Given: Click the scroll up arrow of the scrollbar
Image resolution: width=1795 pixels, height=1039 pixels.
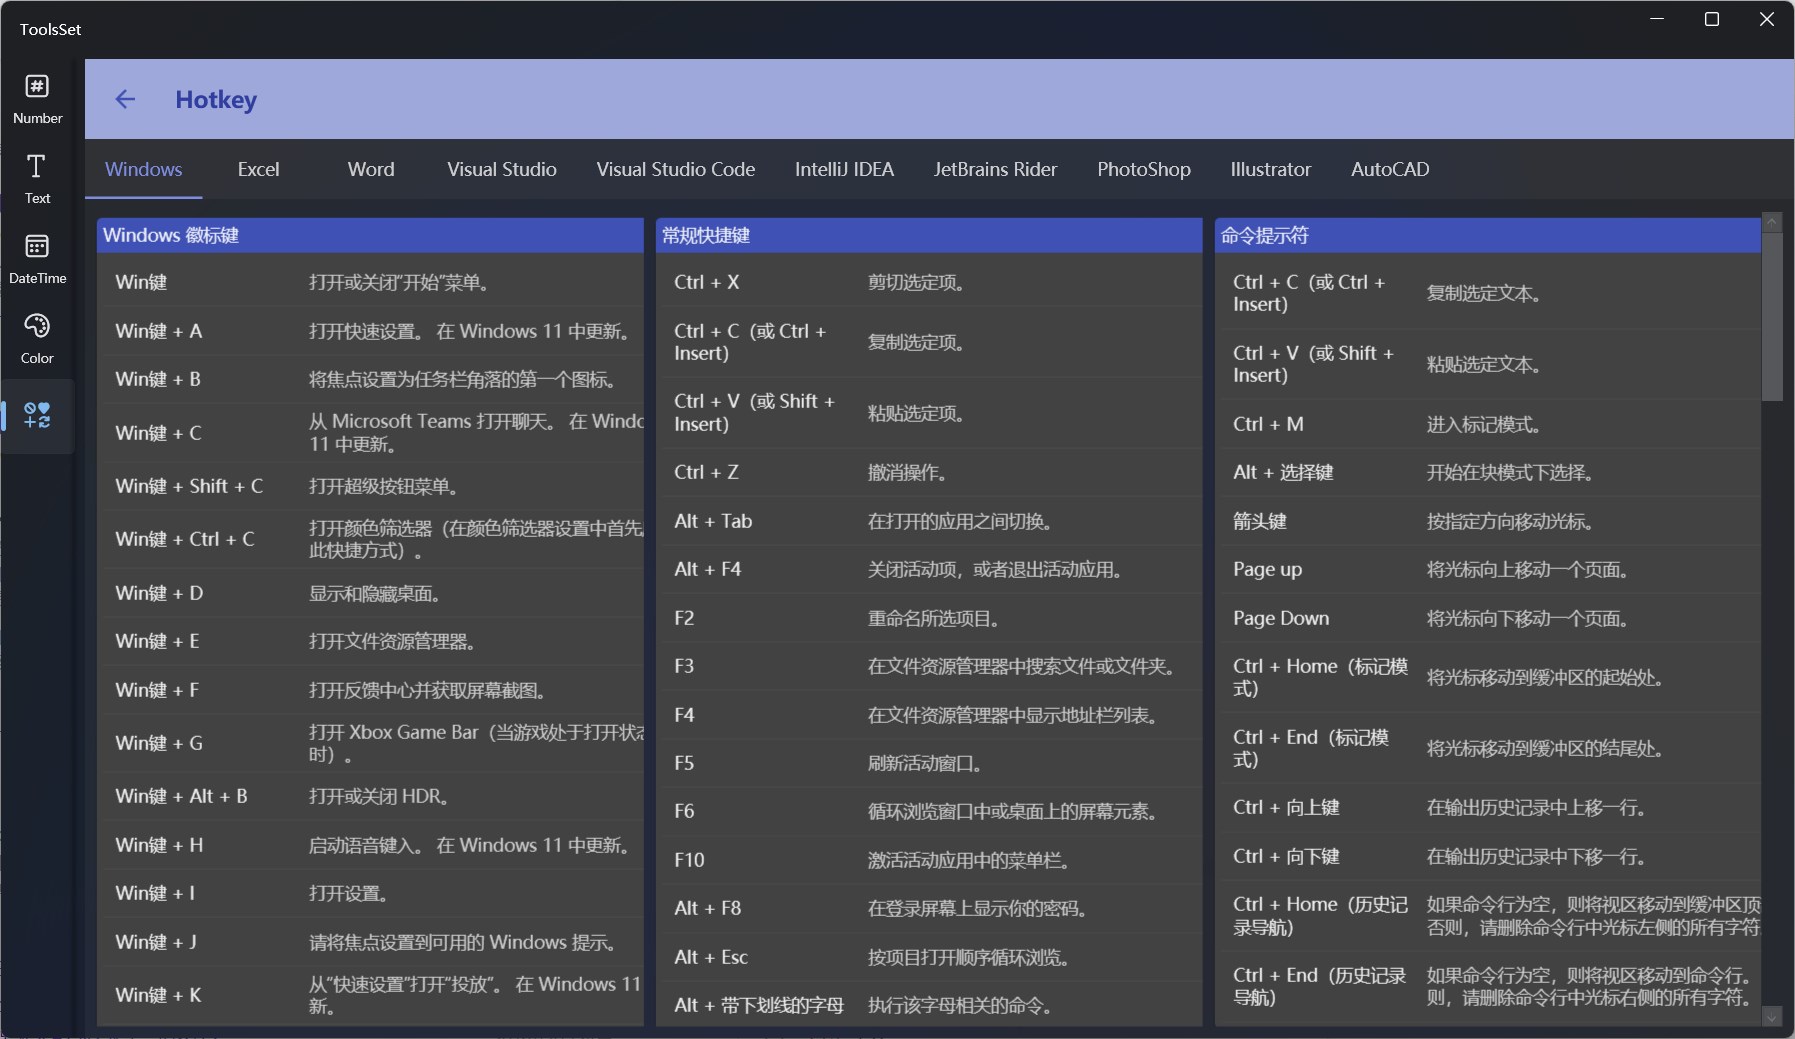Looking at the screenshot, I should 1772,222.
